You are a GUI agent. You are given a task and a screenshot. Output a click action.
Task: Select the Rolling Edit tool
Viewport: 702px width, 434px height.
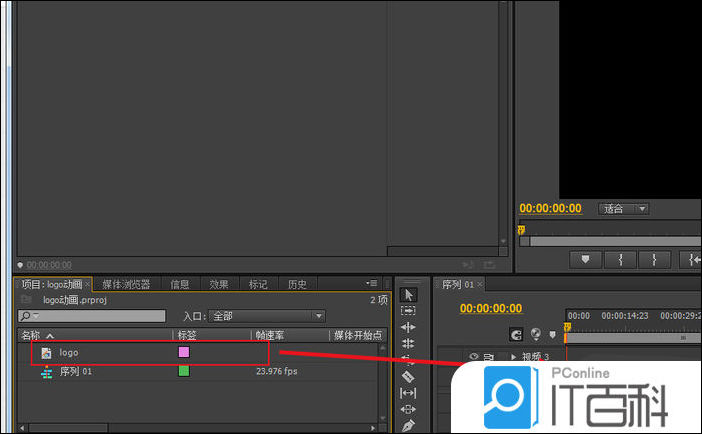coord(408,343)
